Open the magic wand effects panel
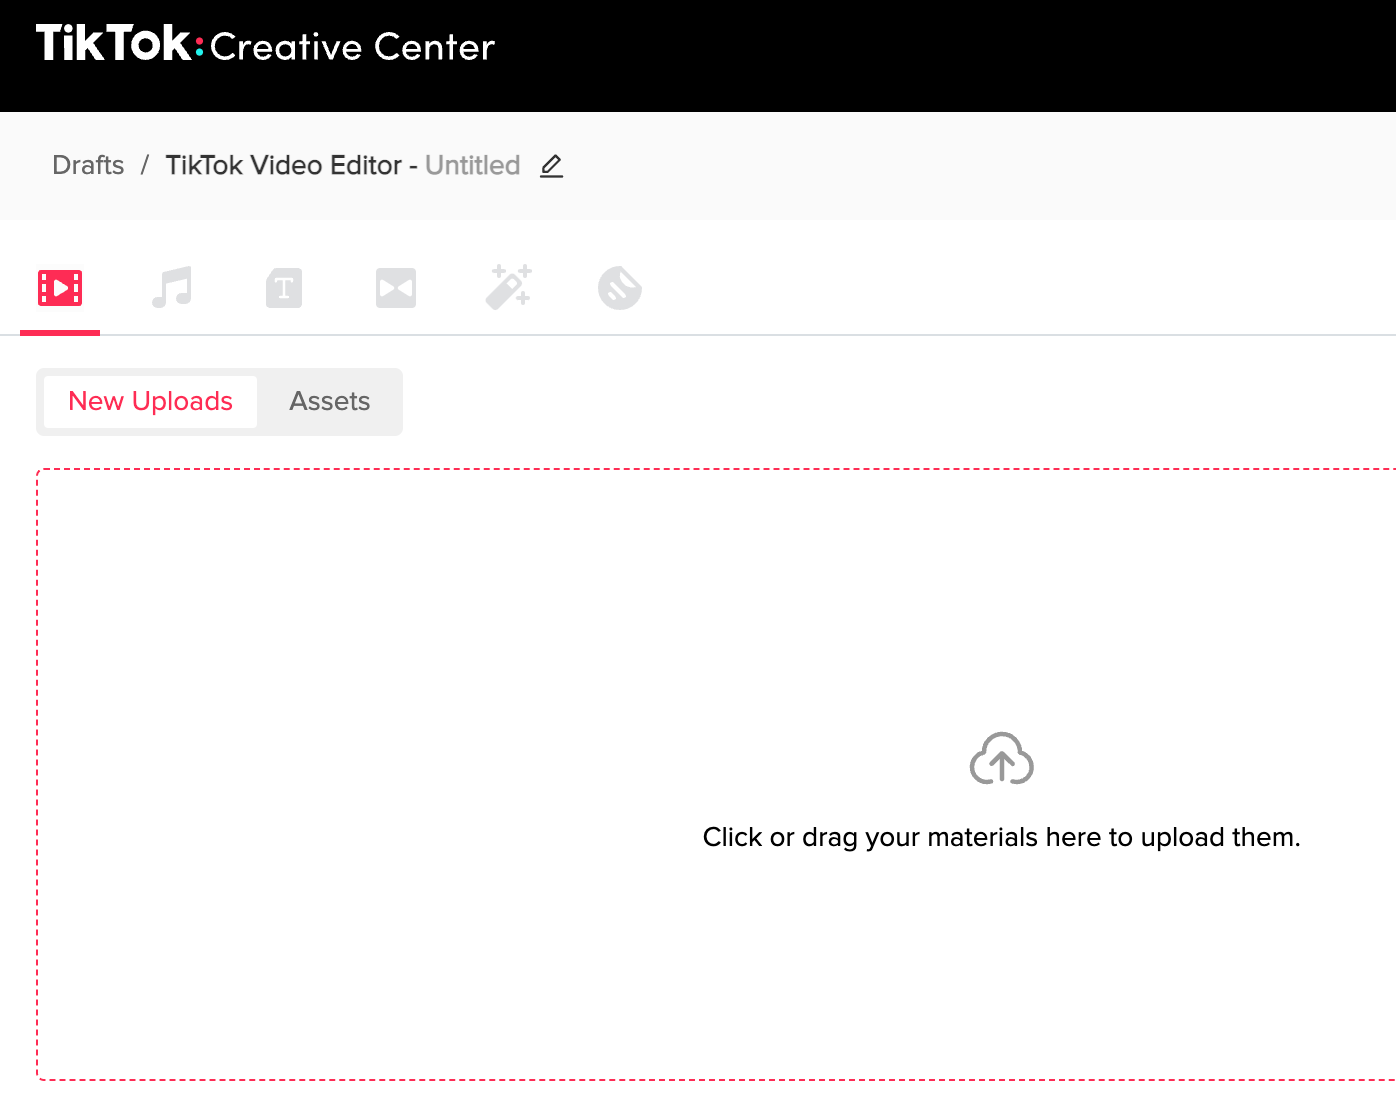 coord(508,288)
